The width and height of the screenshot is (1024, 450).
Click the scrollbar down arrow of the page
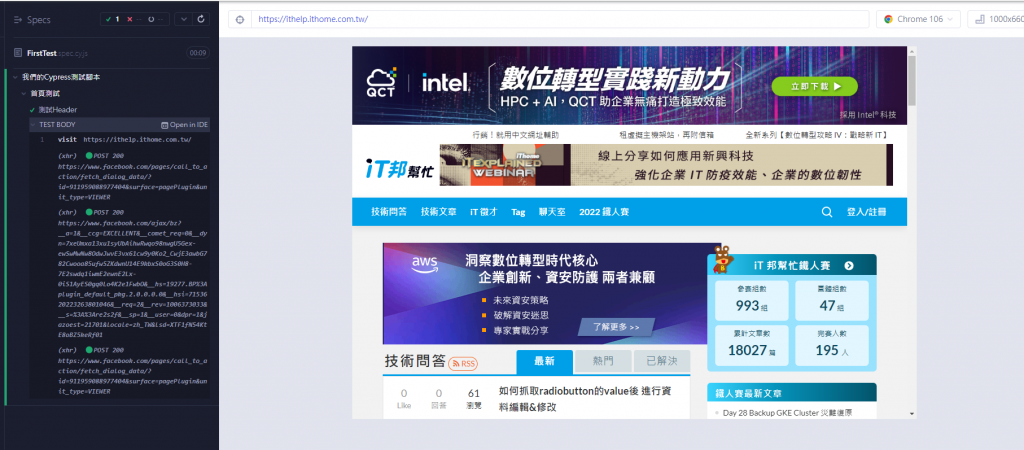pos(912,413)
